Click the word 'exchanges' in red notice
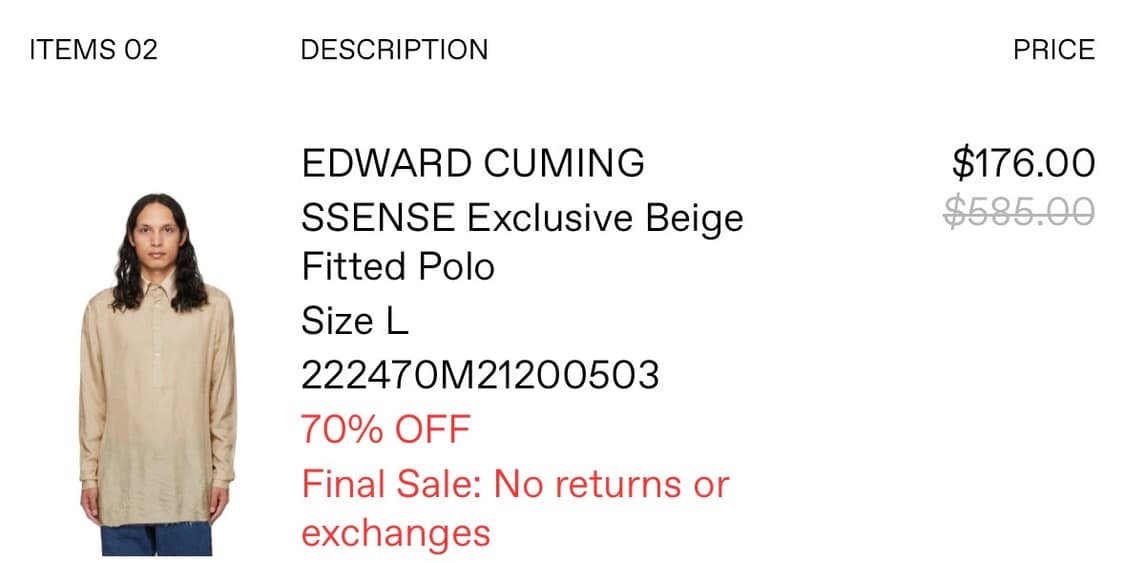The height and width of the screenshot is (563, 1125). 396,533
